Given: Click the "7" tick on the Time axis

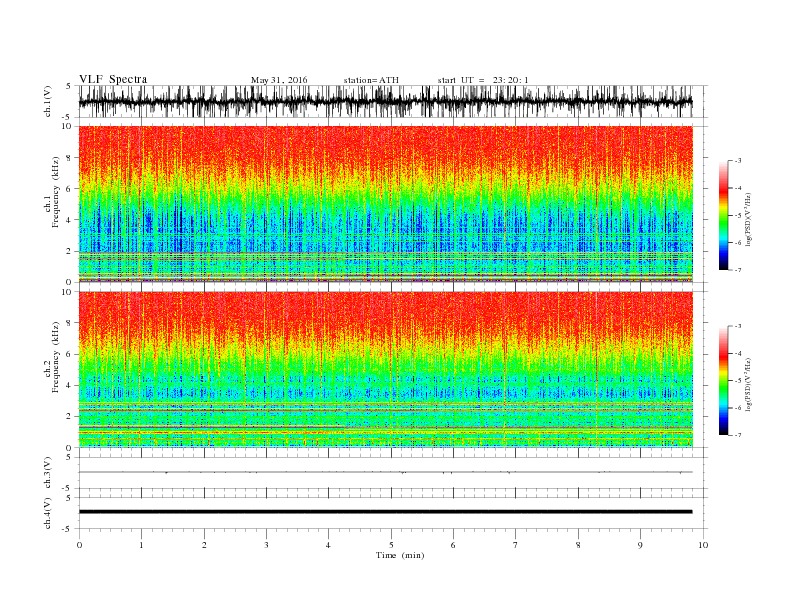Looking at the screenshot, I should [515, 545].
